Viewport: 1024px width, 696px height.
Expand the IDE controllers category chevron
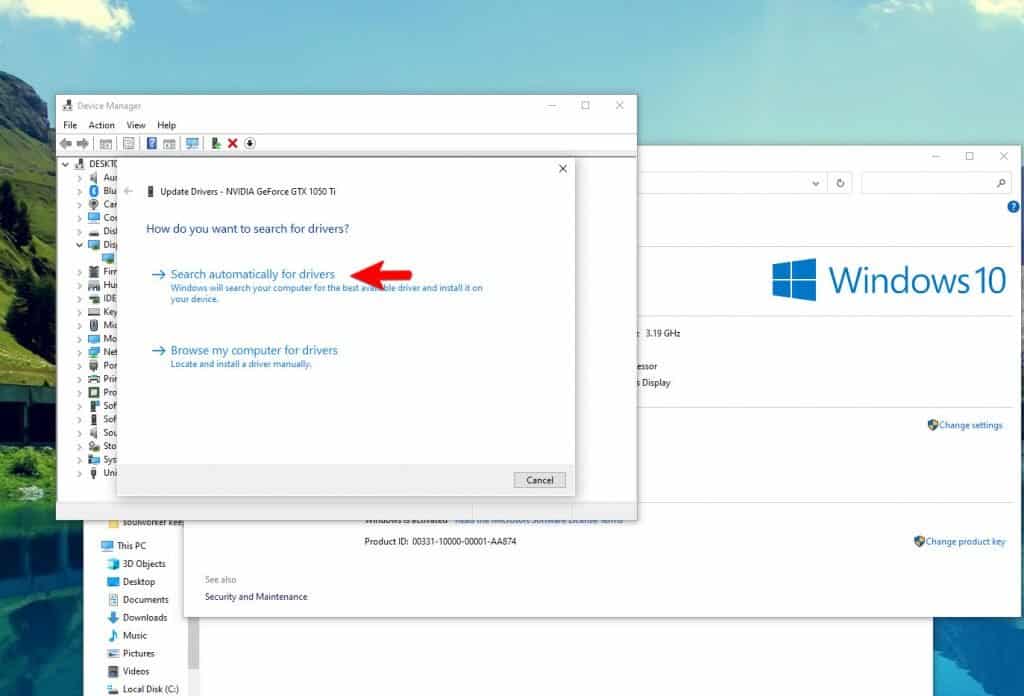(79, 298)
